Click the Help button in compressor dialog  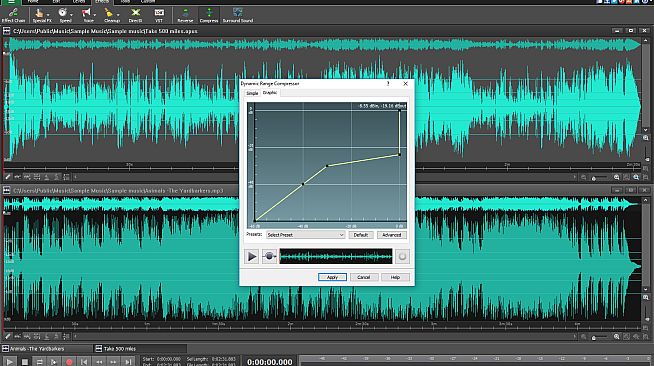click(x=395, y=277)
